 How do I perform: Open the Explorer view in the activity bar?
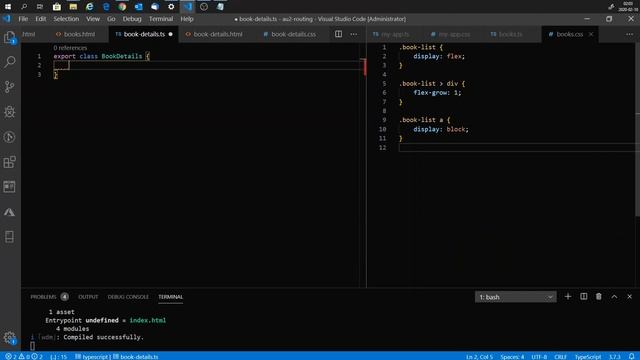(9, 38)
